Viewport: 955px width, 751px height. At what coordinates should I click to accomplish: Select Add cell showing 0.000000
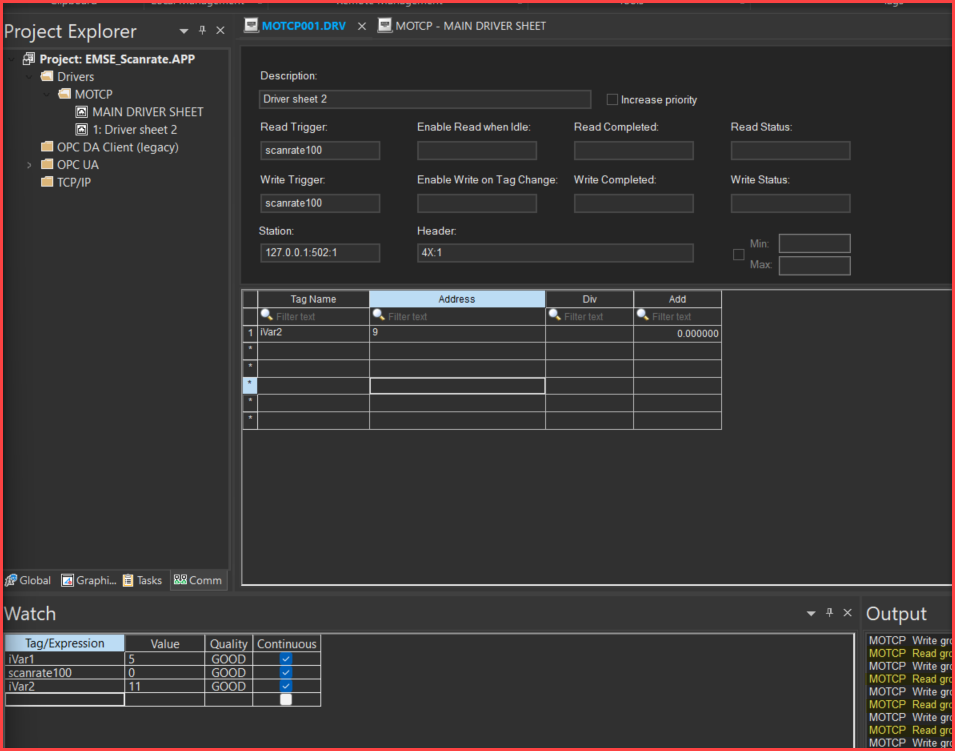click(677, 333)
